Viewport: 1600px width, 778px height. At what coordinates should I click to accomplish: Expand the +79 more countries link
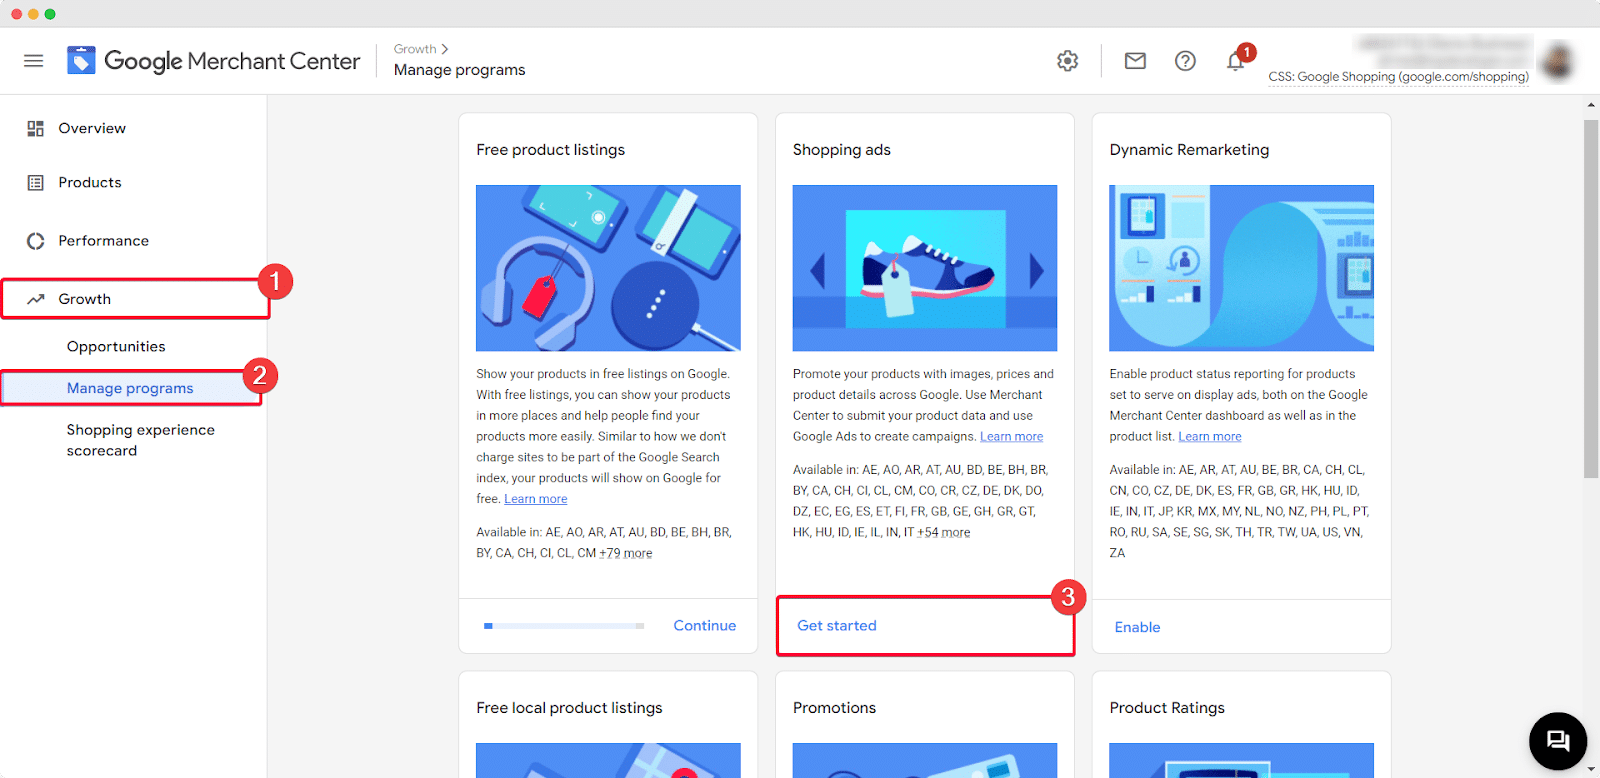[625, 553]
